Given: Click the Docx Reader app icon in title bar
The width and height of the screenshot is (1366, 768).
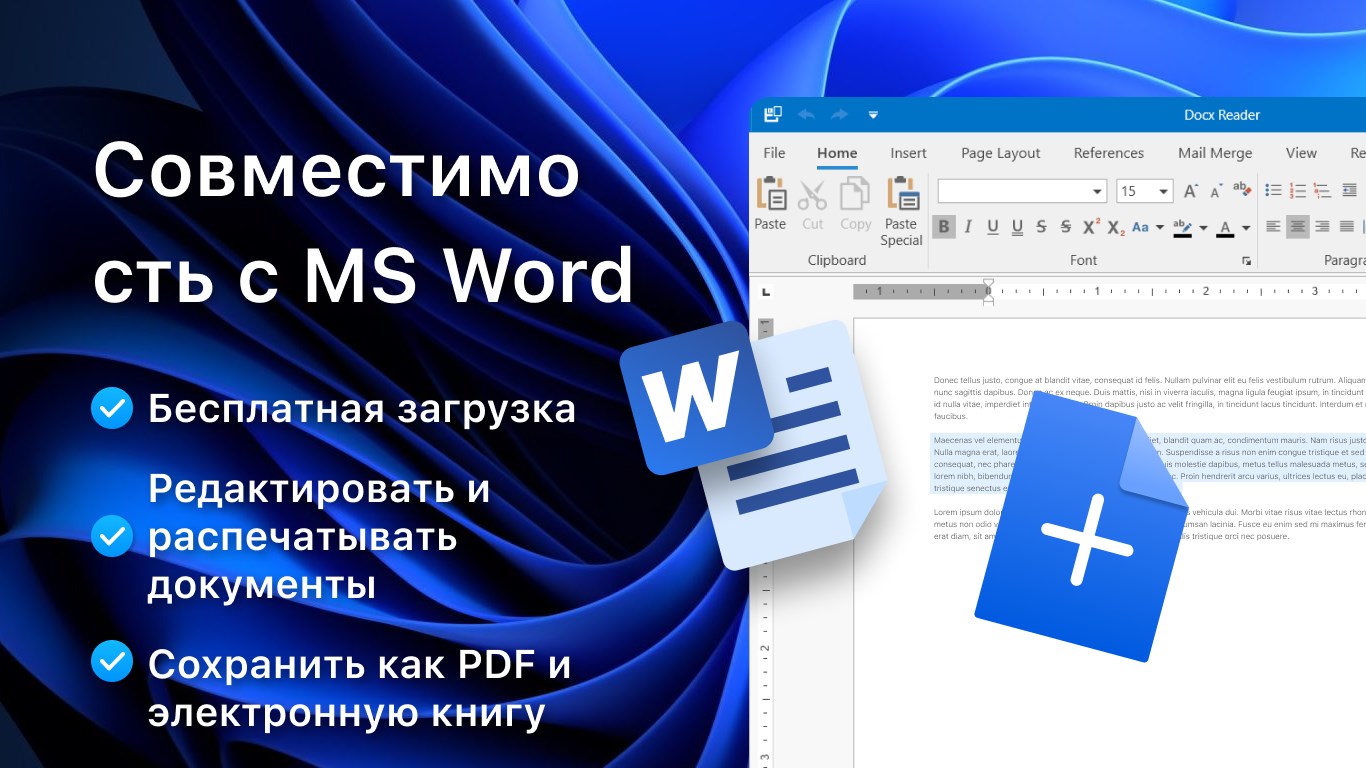Looking at the screenshot, I should coord(772,114).
